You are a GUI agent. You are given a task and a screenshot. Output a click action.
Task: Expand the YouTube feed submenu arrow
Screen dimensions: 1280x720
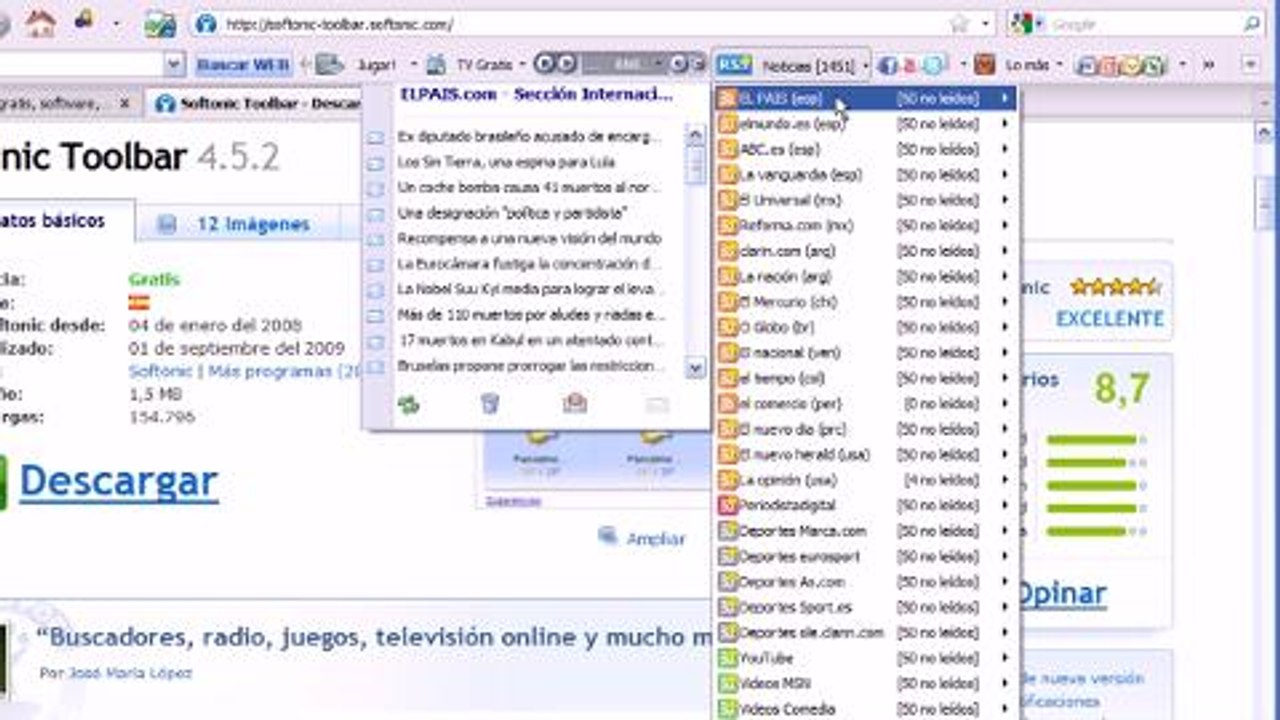pos(1004,658)
